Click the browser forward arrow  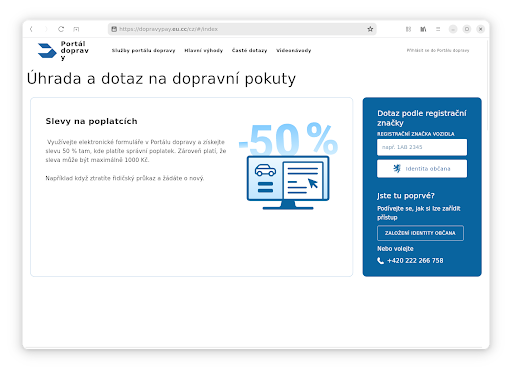point(46,29)
